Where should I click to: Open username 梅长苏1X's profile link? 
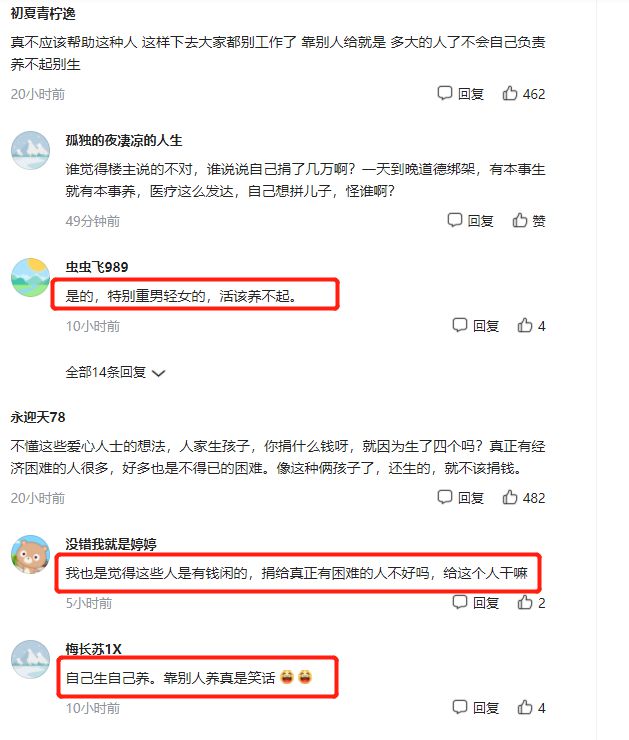click(x=93, y=649)
